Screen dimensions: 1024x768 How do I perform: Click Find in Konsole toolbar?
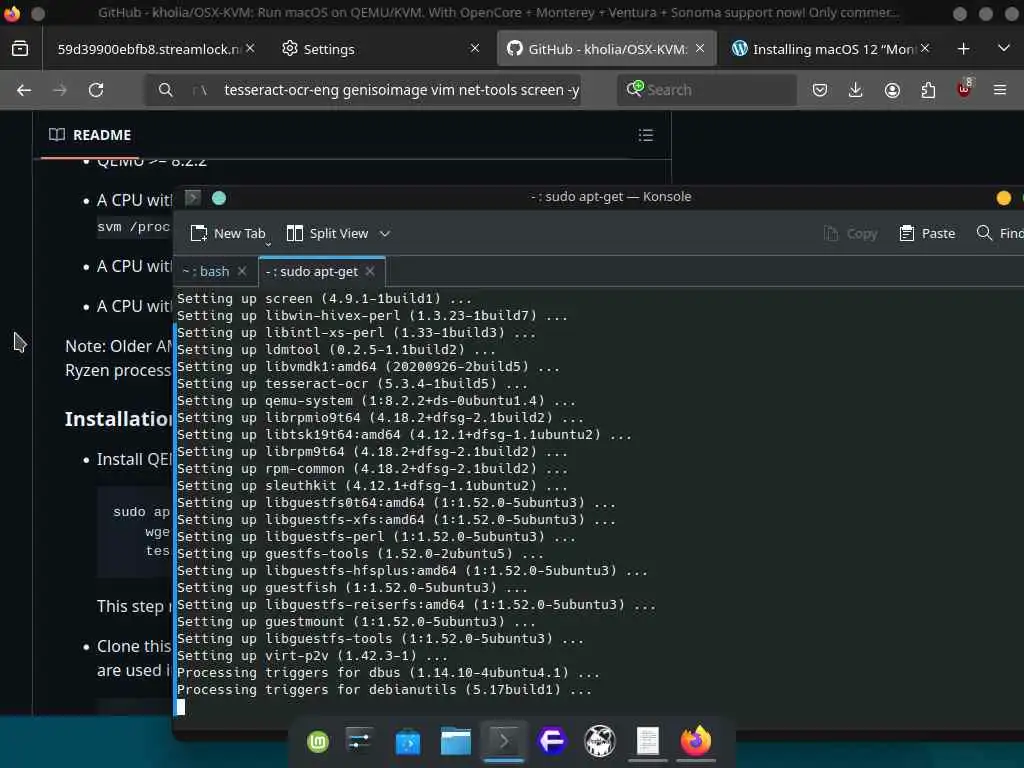(x=999, y=234)
